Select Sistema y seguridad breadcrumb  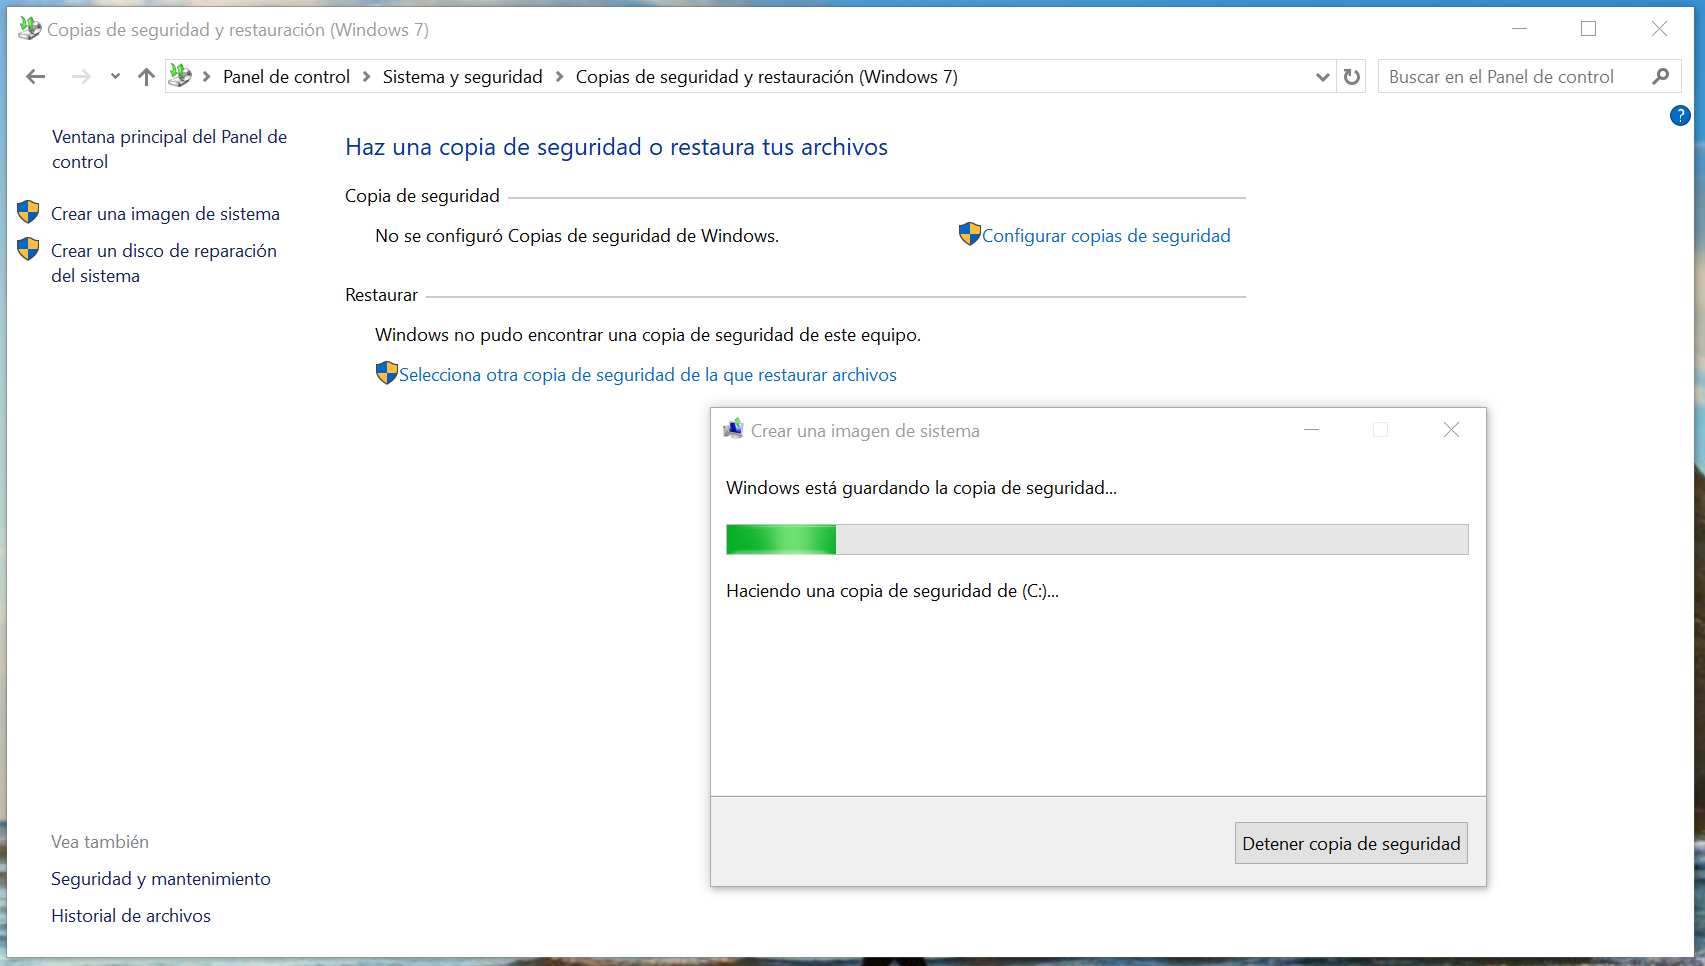pos(462,77)
